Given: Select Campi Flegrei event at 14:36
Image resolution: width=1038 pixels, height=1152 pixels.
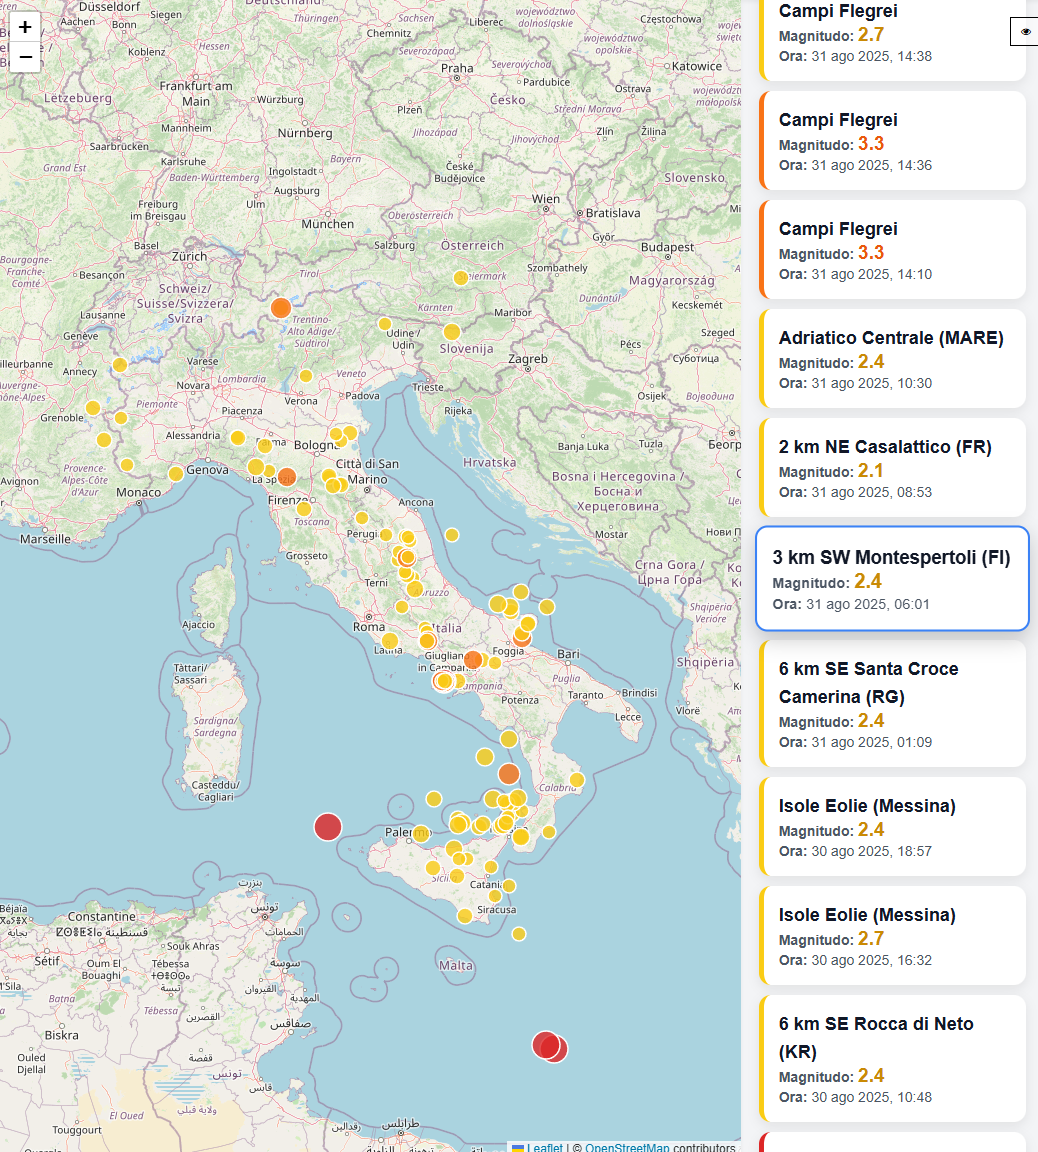Looking at the screenshot, I should click(x=892, y=140).
